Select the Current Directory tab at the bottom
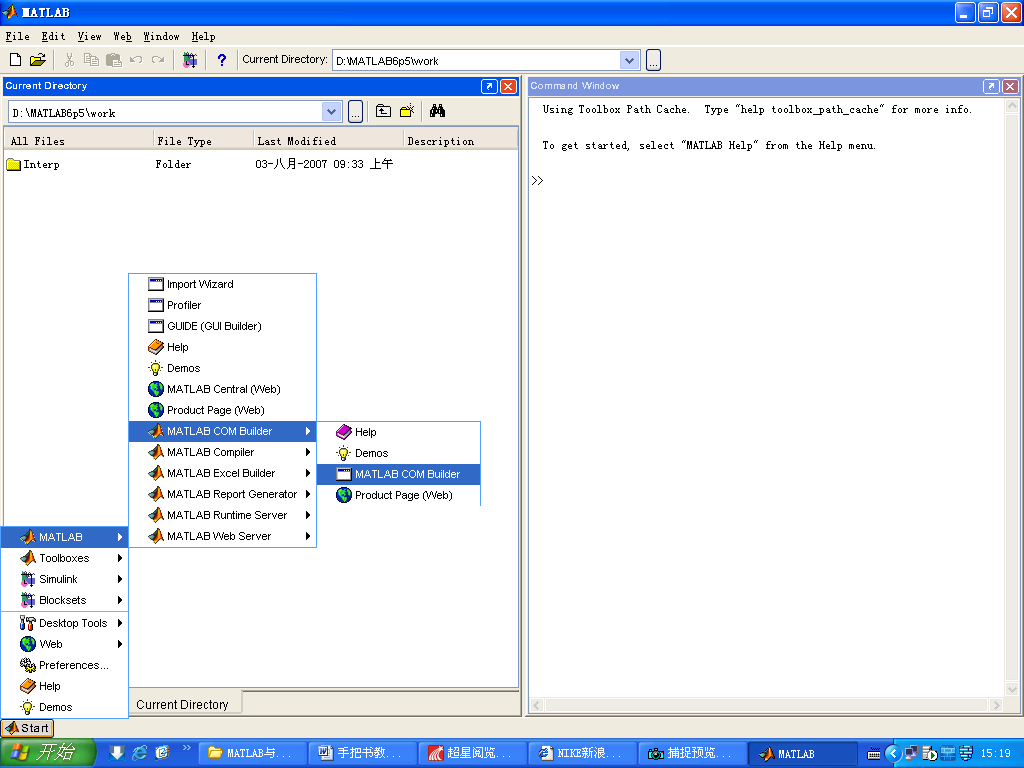This screenshot has width=1024, height=768. coord(185,704)
